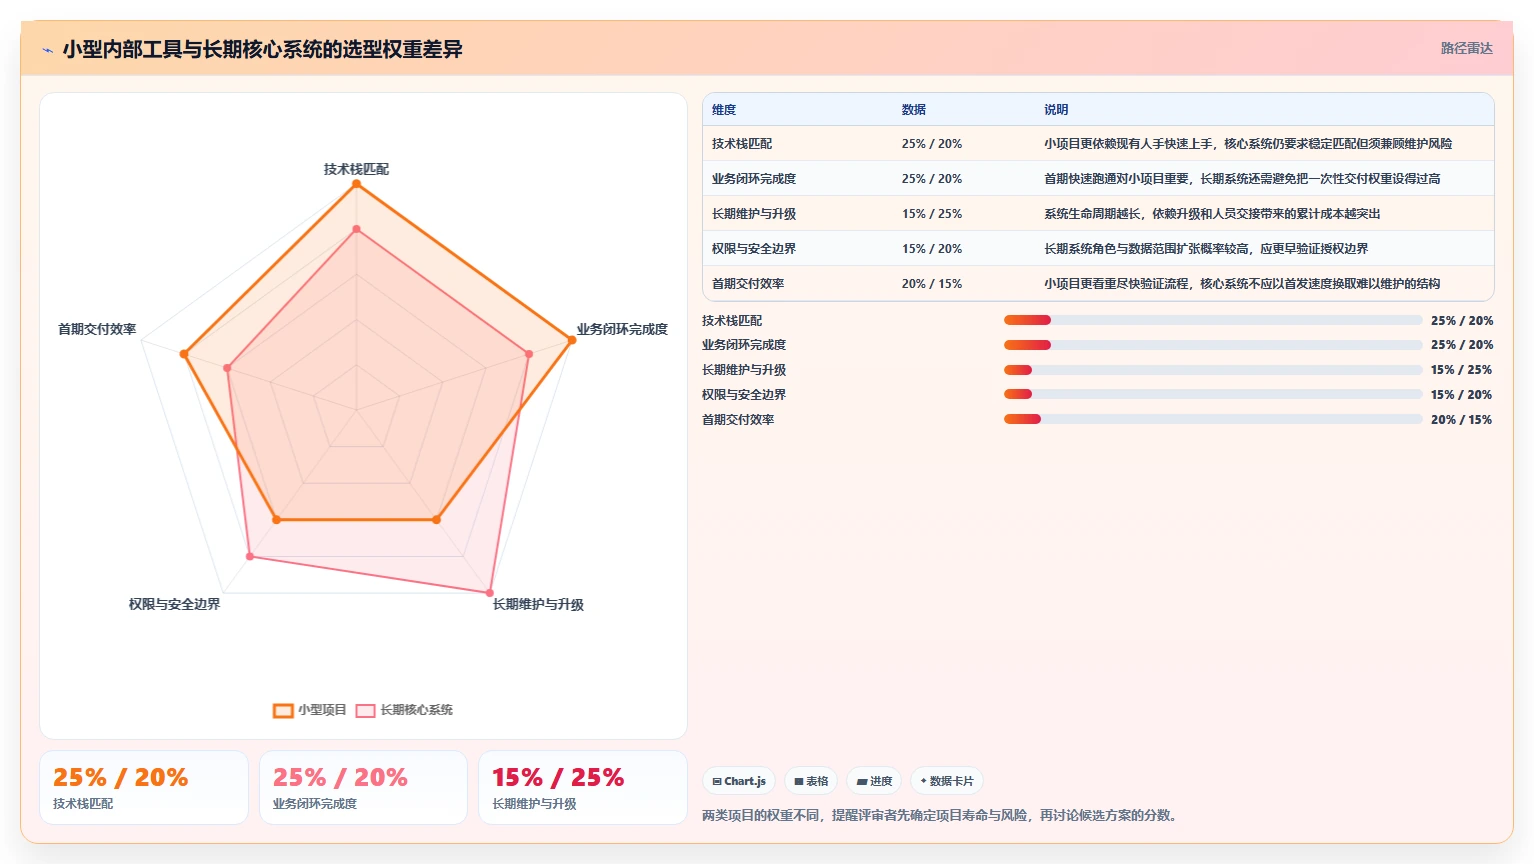Click the description starting 小项目更看重尽快验证流程
Image resolution: width=1534 pixels, height=864 pixels.
click(1242, 284)
